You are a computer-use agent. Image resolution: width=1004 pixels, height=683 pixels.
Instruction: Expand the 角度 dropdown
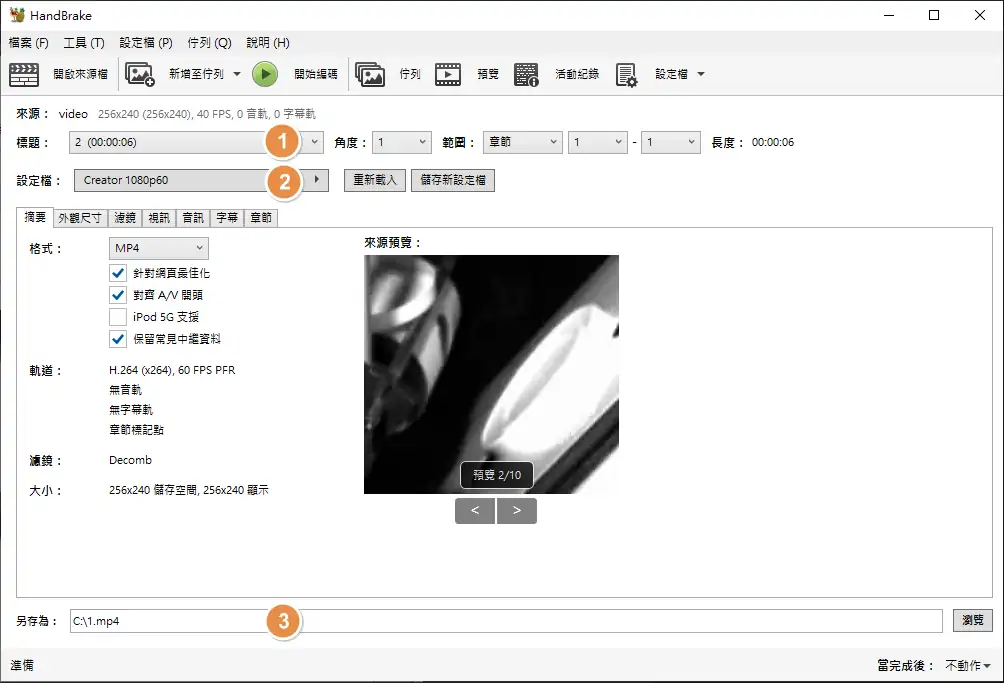click(401, 143)
